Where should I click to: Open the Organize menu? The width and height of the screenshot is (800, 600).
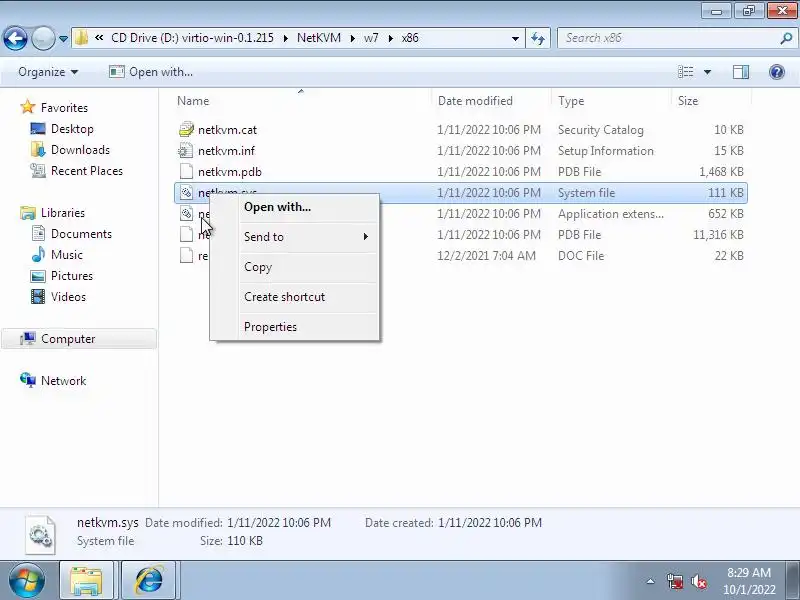pos(48,72)
